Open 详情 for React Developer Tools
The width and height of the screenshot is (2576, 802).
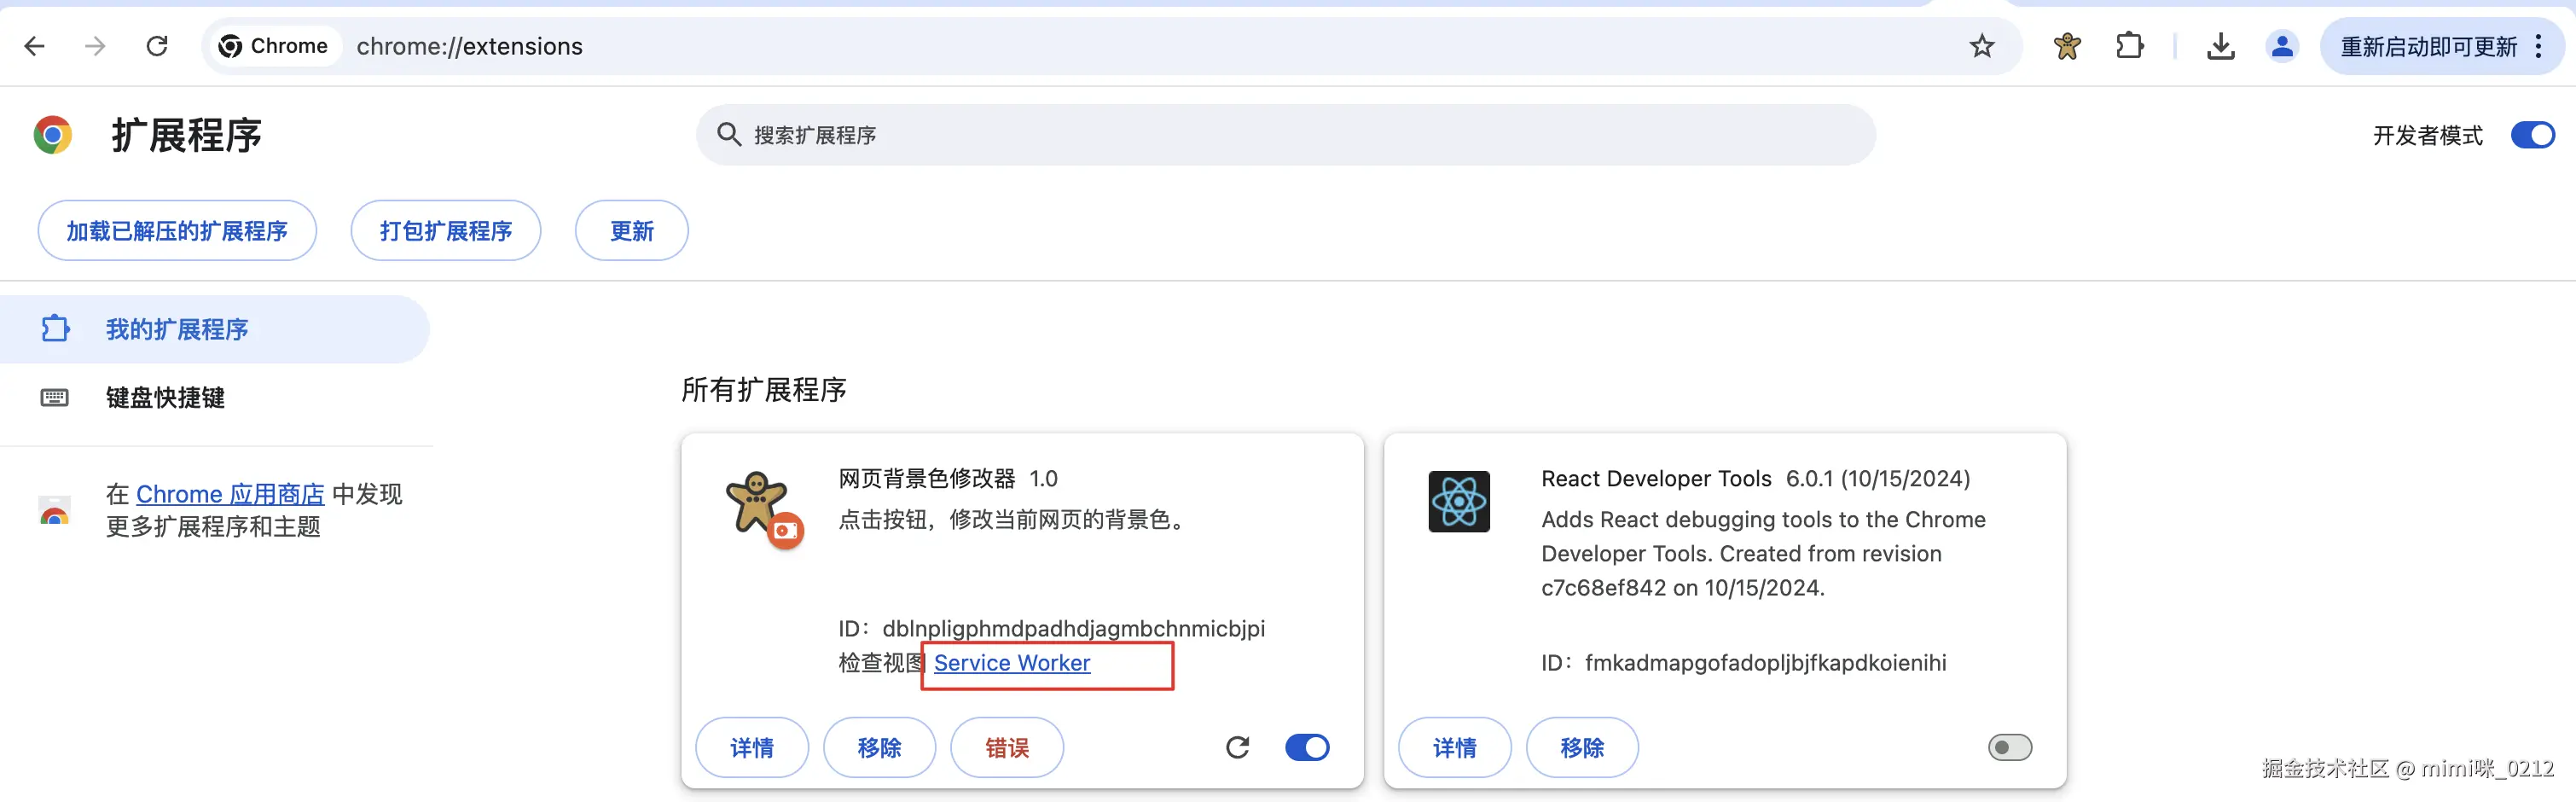[1455, 747]
